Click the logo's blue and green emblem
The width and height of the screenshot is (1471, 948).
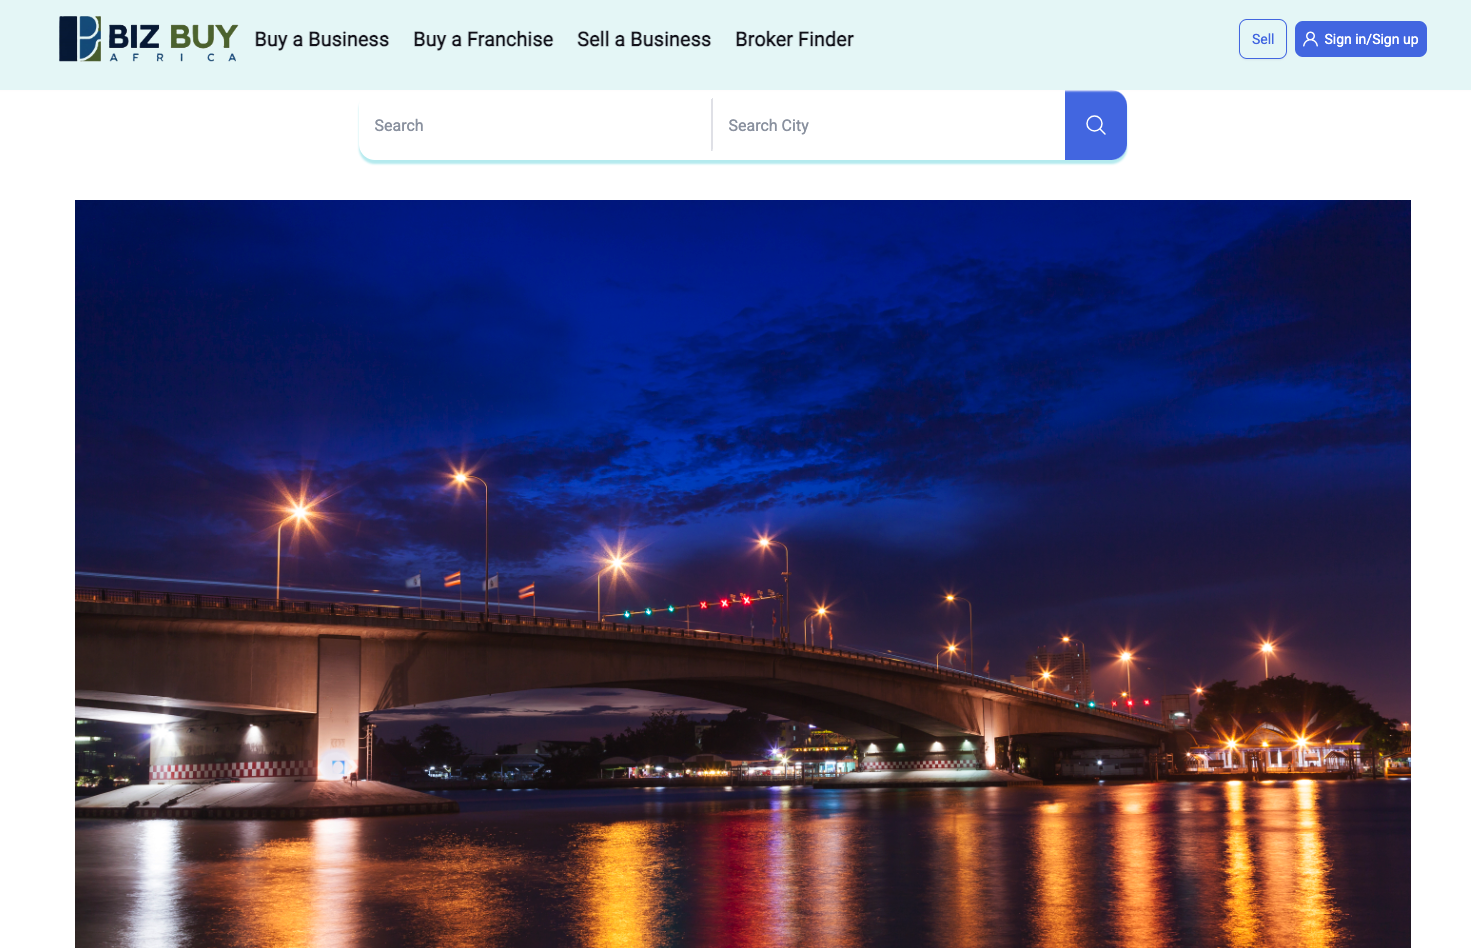coord(78,40)
